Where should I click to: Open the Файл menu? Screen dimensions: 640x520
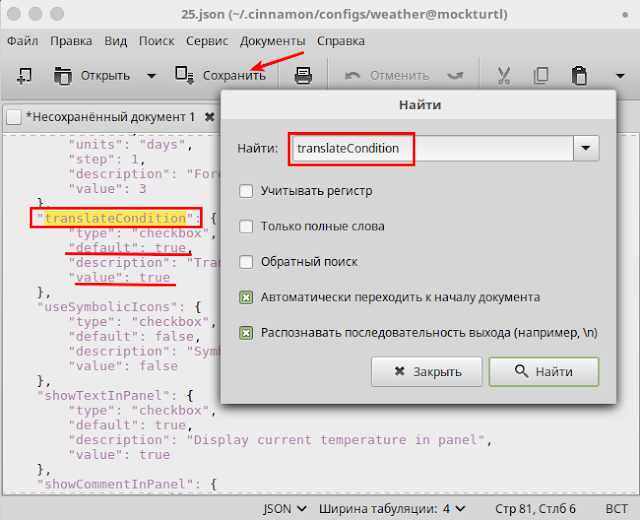[23, 41]
